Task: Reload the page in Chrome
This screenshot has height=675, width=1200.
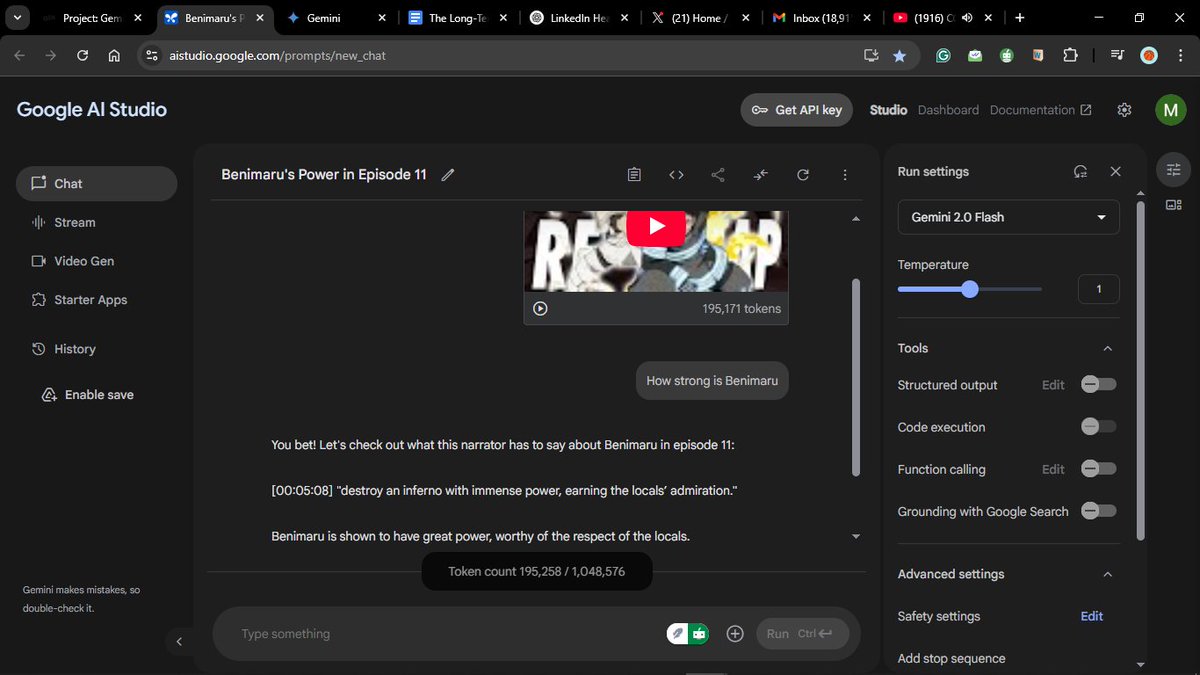Action: (82, 56)
